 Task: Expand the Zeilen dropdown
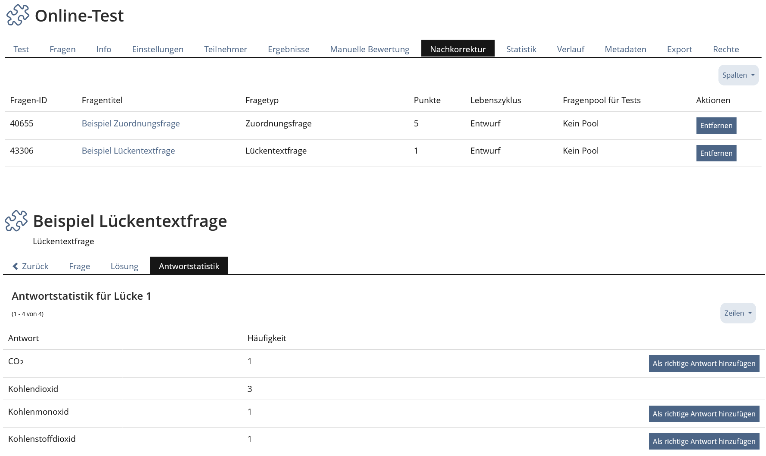point(738,313)
